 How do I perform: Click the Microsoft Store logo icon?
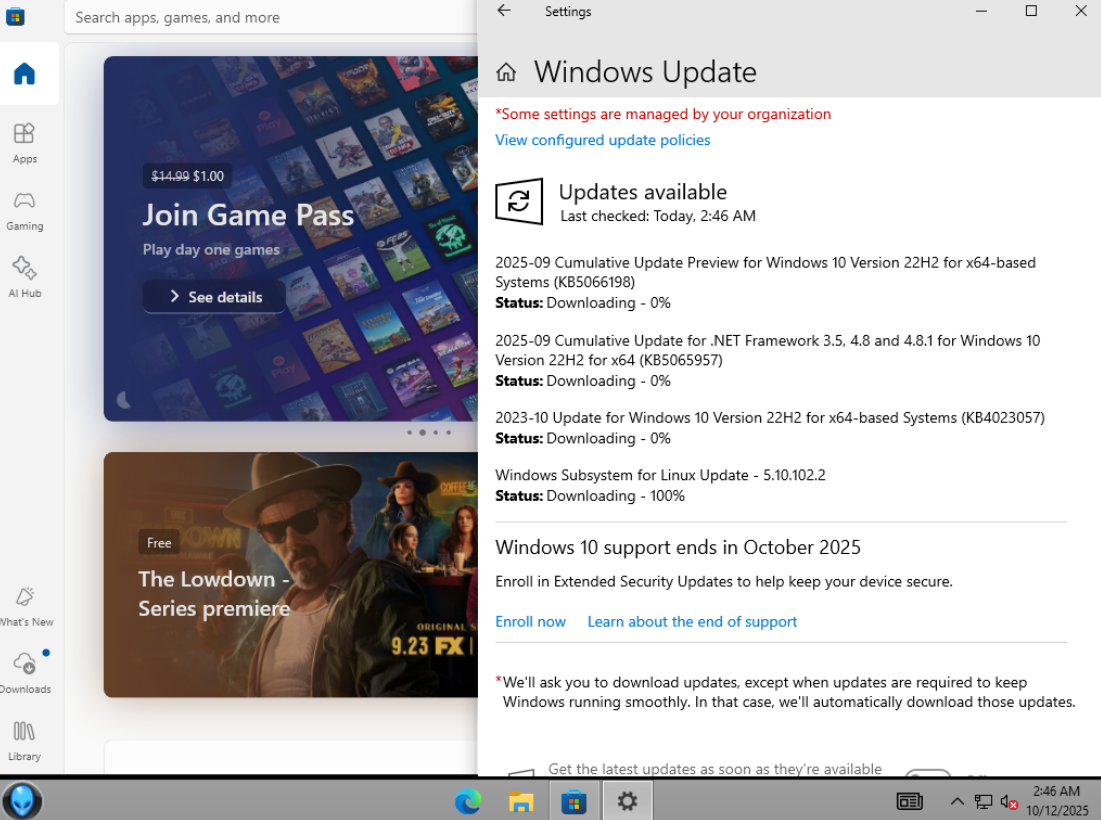coord(15,15)
